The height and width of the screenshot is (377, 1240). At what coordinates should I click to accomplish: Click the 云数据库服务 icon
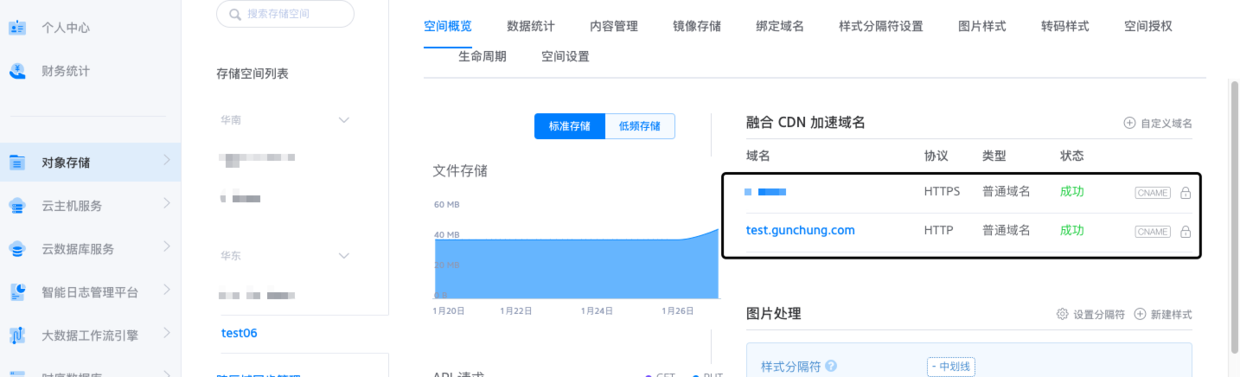(x=17, y=249)
